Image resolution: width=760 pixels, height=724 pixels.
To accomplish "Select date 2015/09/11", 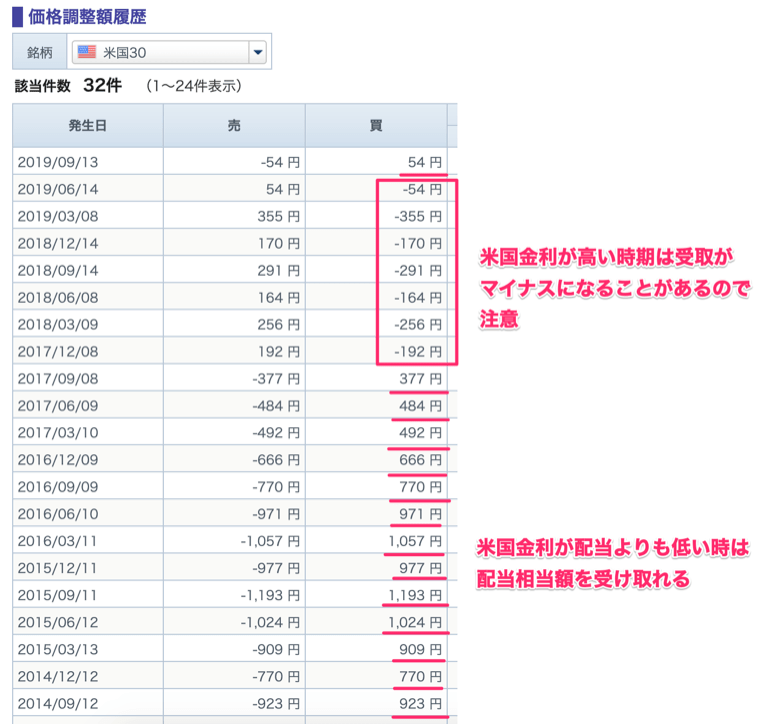I will click(x=58, y=595).
